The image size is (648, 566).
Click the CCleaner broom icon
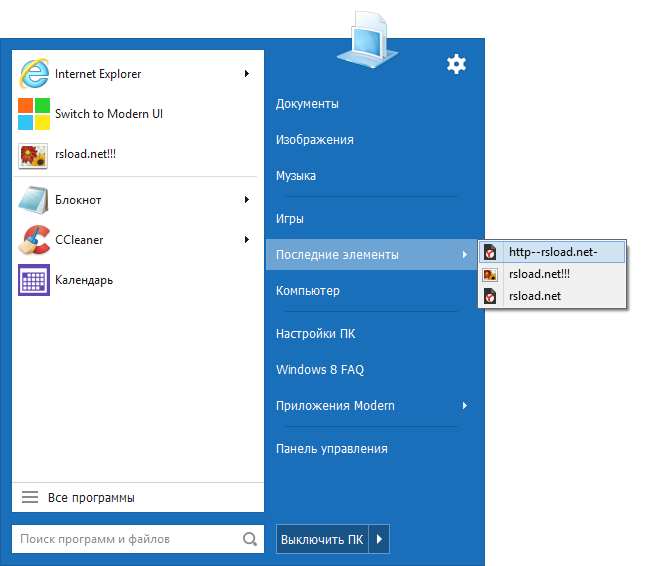coord(34,240)
